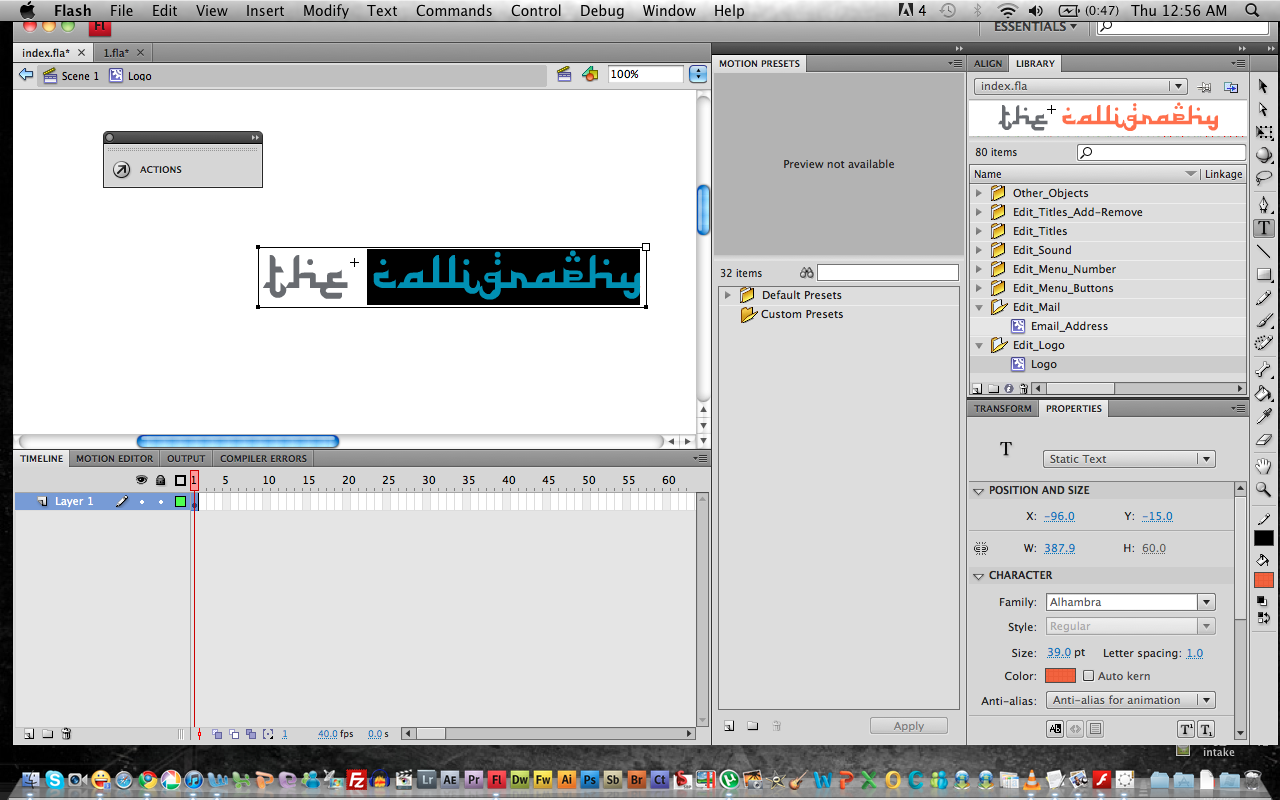The height and width of the screenshot is (800, 1280).
Task: Activate the Zoom tool in the toolbar
Action: (1264, 488)
